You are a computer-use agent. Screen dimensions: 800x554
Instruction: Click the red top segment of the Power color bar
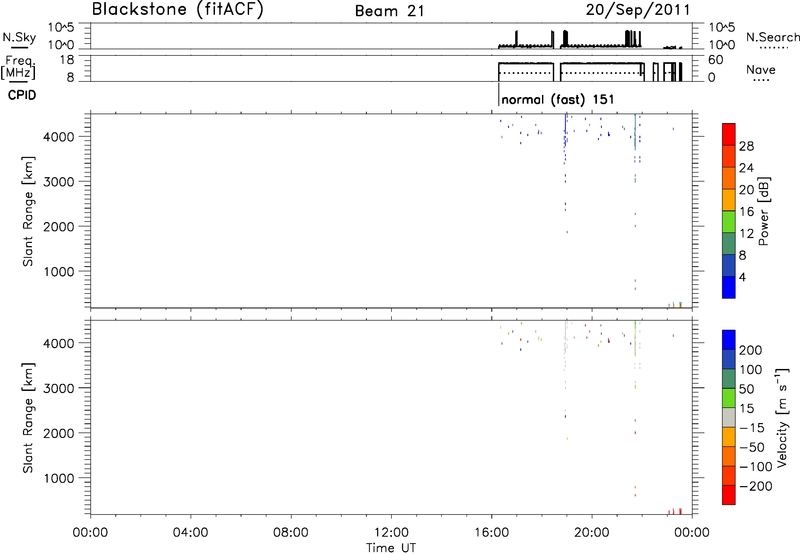(729, 135)
